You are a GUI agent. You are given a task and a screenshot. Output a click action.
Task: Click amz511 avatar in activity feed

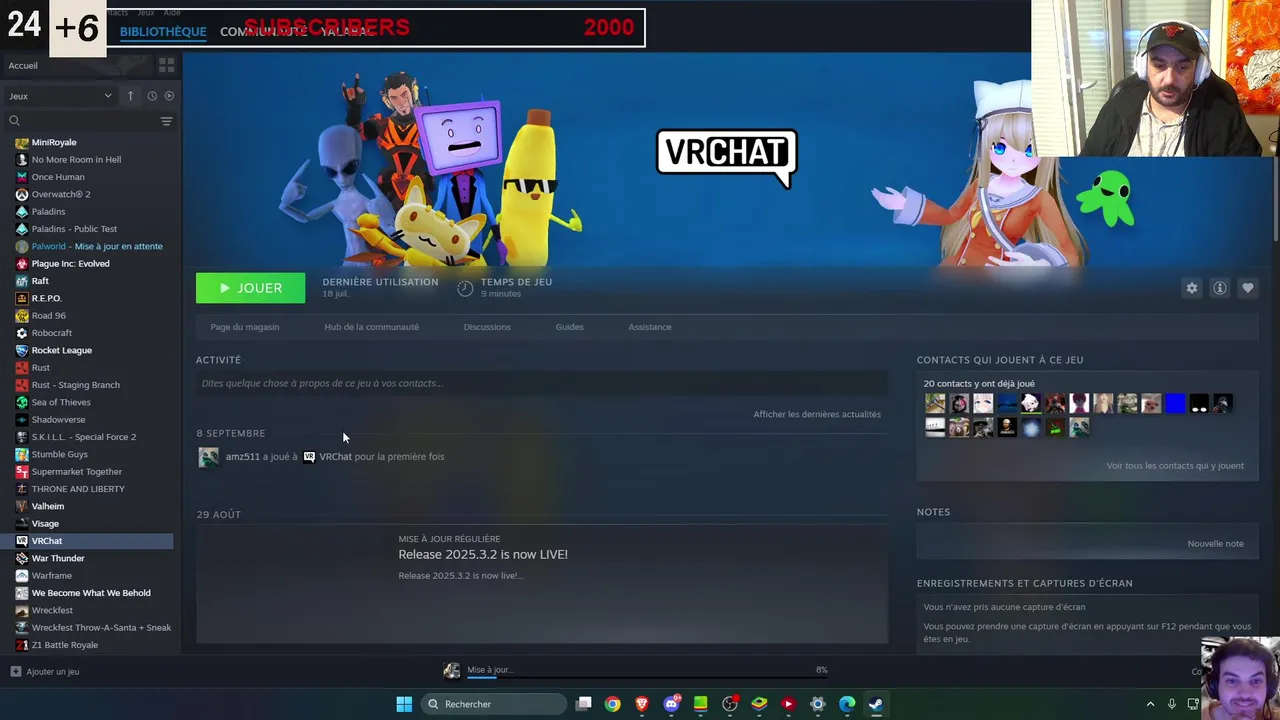pyautogui.click(x=208, y=457)
